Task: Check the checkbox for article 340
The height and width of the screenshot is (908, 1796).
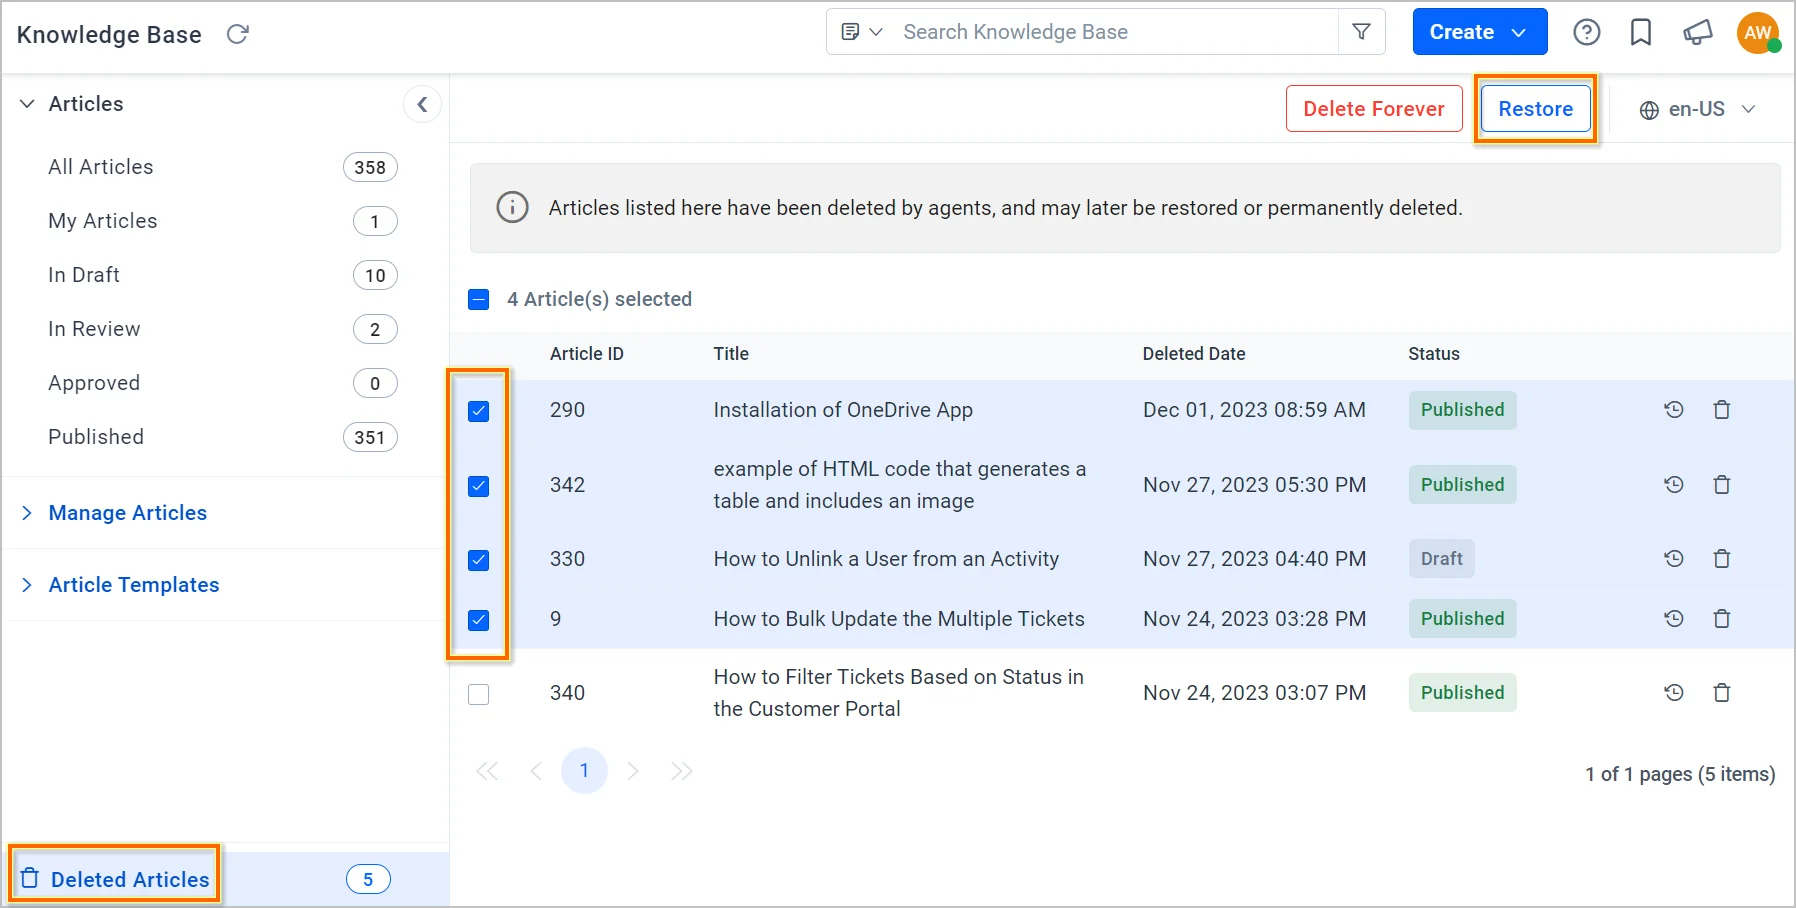Action: pos(479,694)
